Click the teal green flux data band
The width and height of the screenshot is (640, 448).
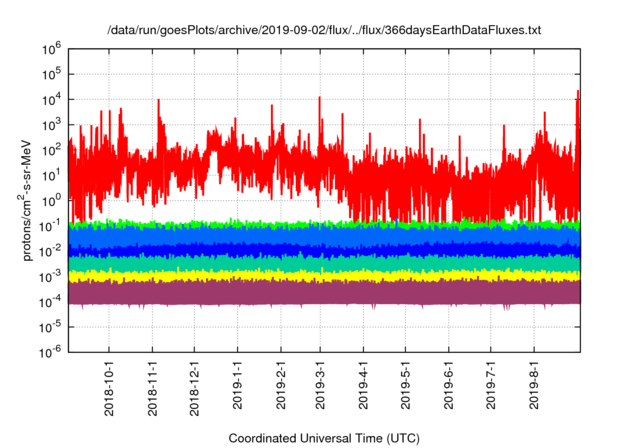pos(324,264)
